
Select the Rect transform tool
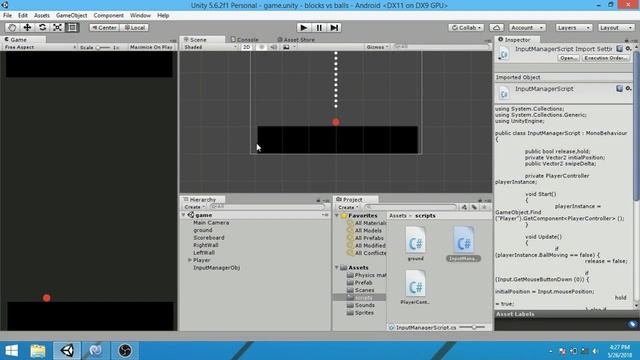(72, 27)
